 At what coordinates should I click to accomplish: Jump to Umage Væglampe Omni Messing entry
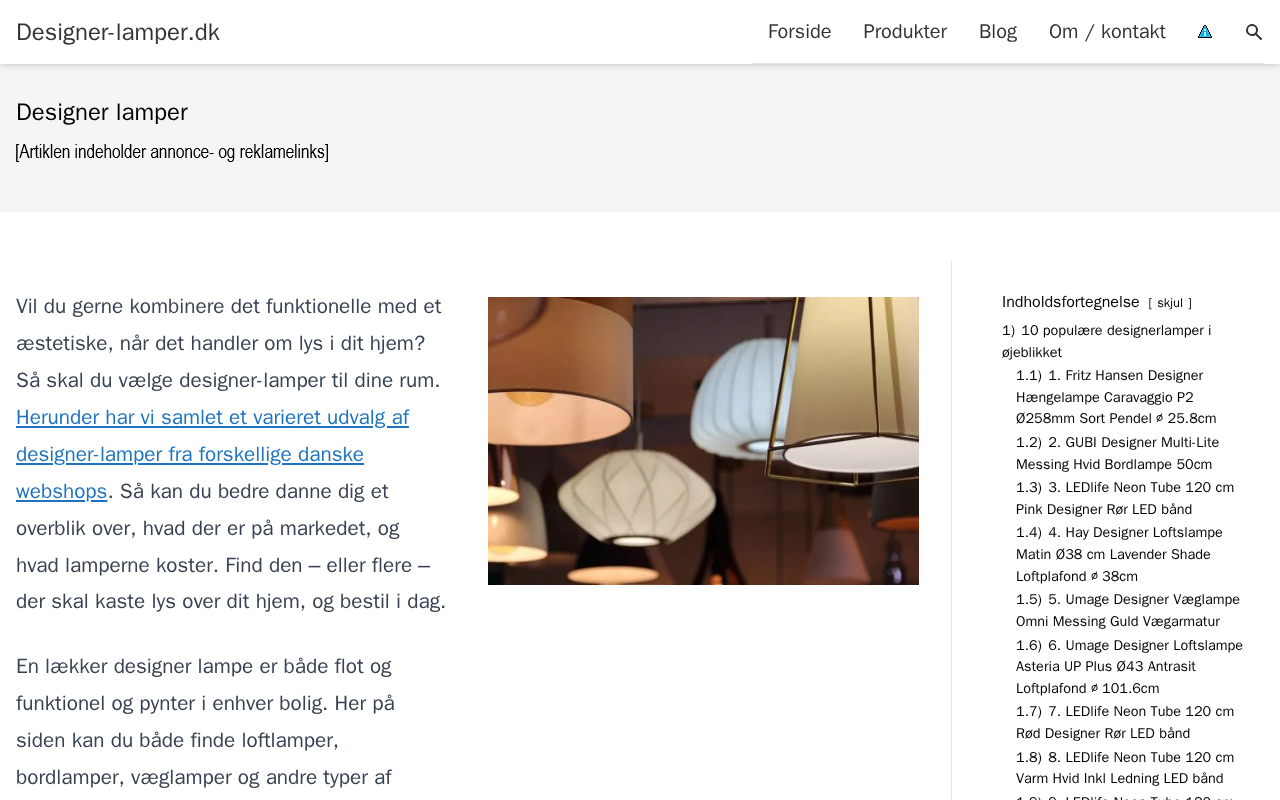pyautogui.click(x=1128, y=610)
